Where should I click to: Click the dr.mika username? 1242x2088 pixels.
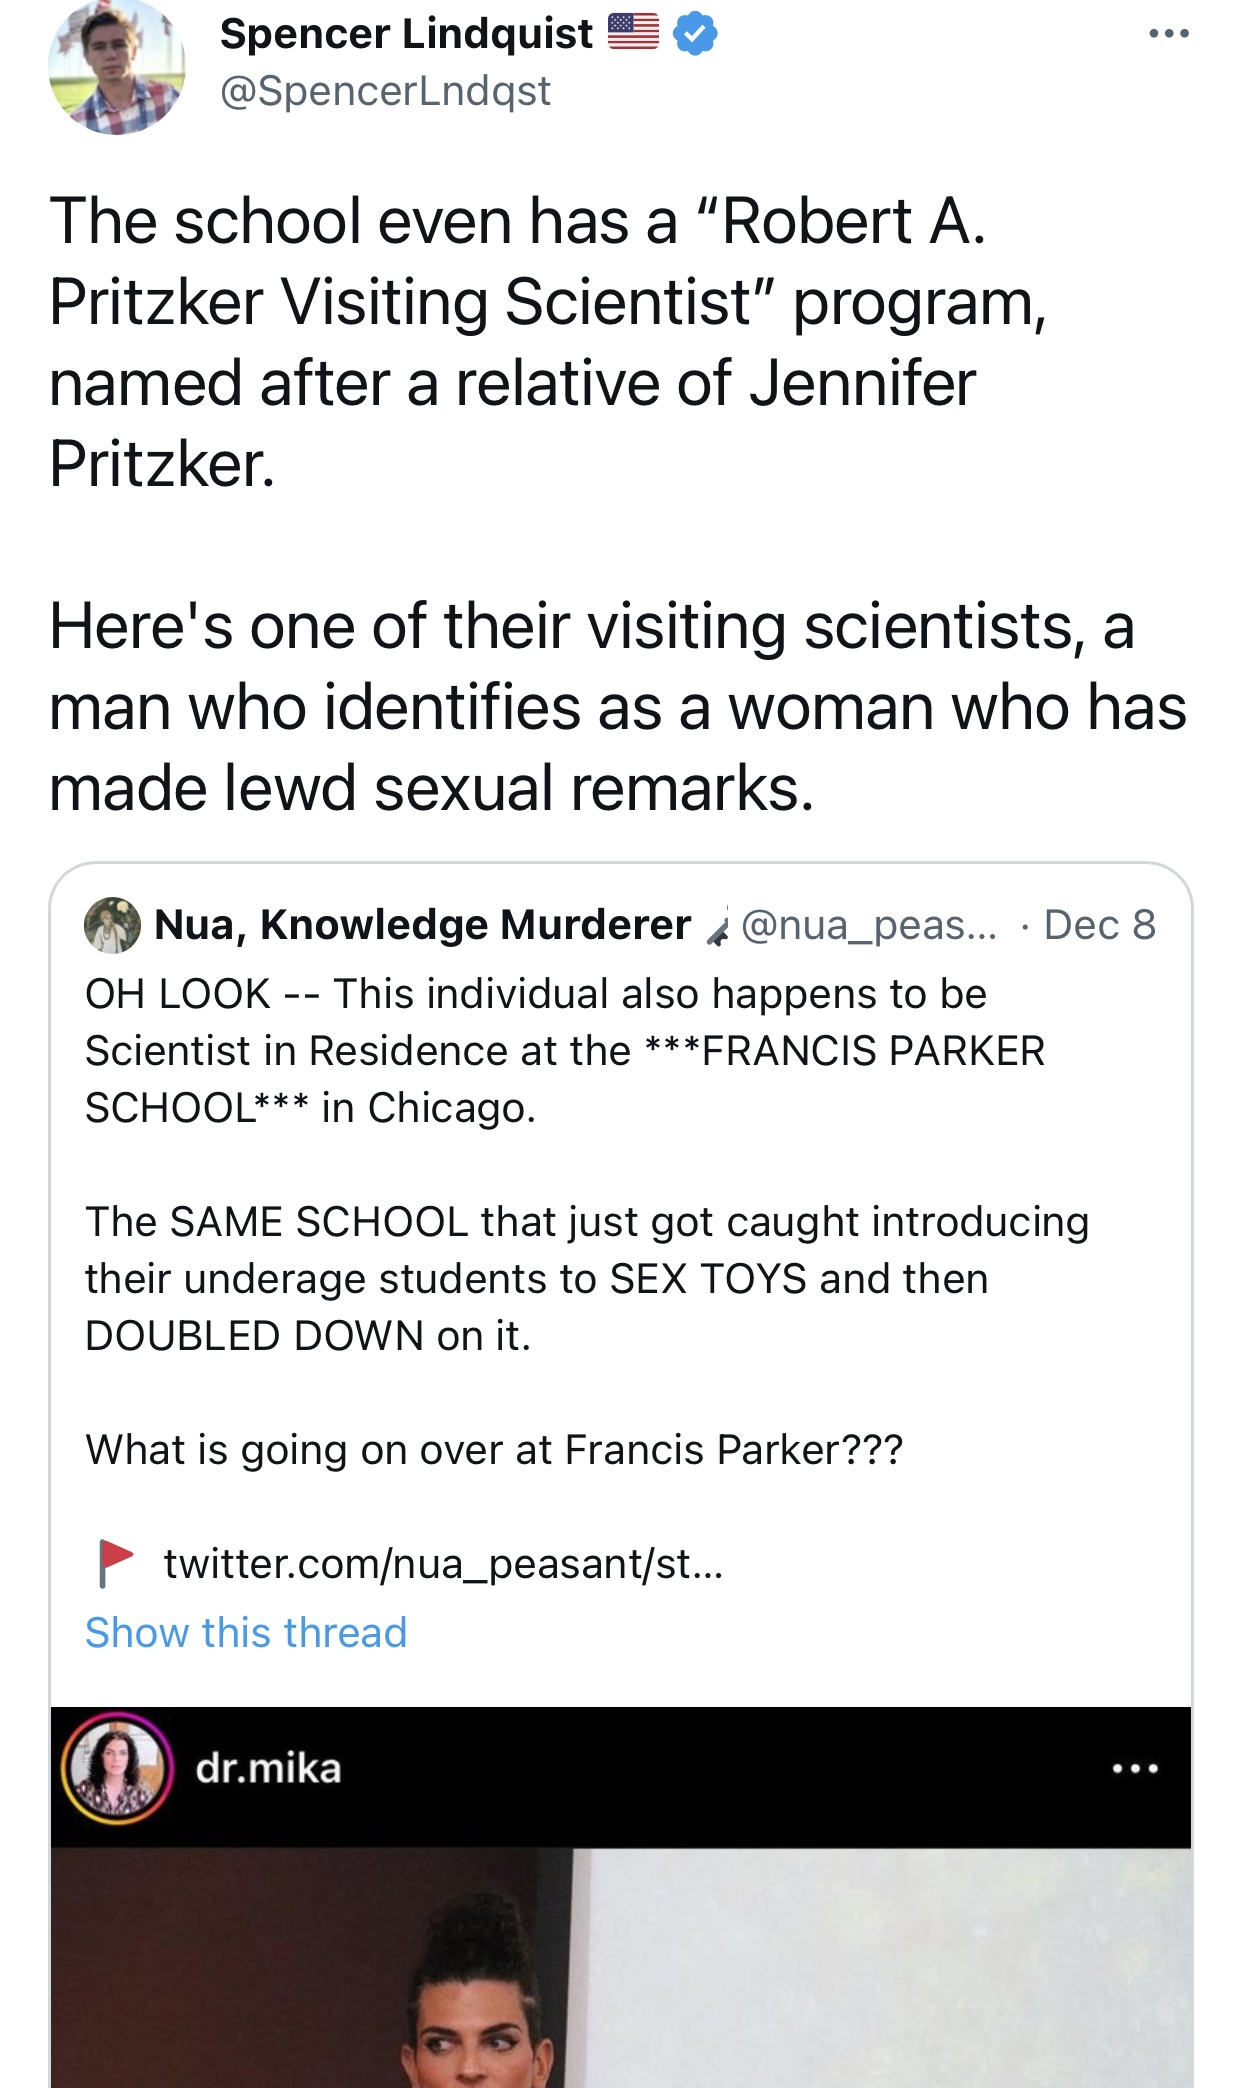click(268, 1768)
